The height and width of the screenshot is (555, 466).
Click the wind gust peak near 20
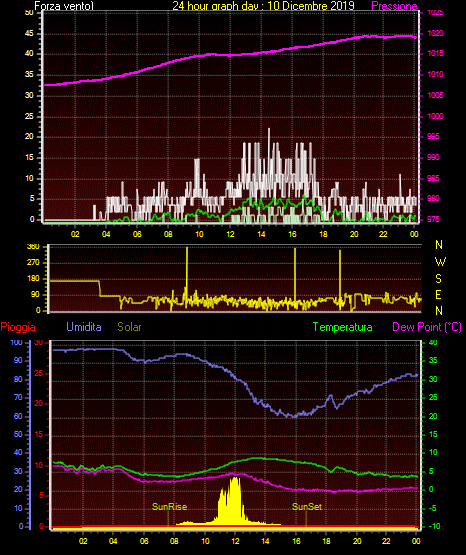(x=269, y=130)
